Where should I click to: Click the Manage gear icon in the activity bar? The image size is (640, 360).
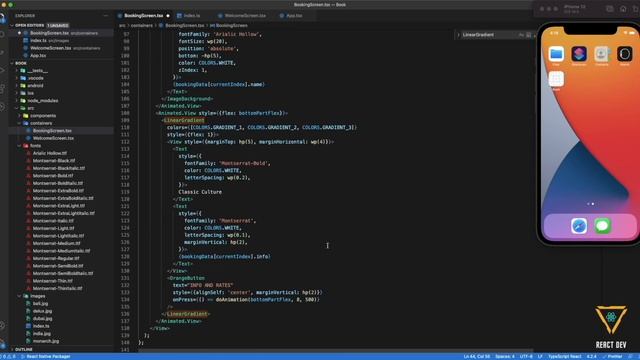pyautogui.click(x=2, y=344)
